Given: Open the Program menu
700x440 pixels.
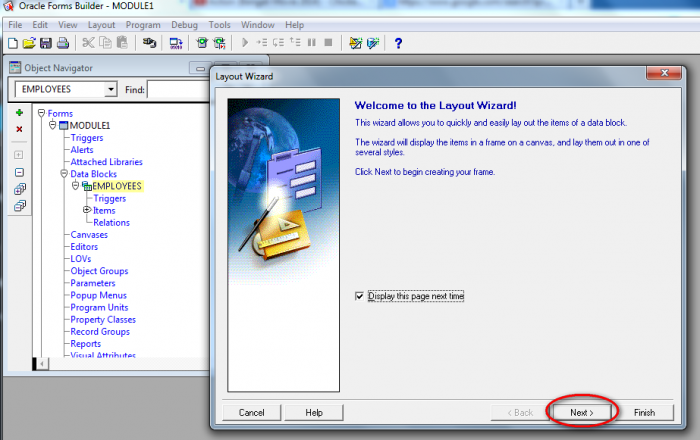Looking at the screenshot, I should [143, 25].
